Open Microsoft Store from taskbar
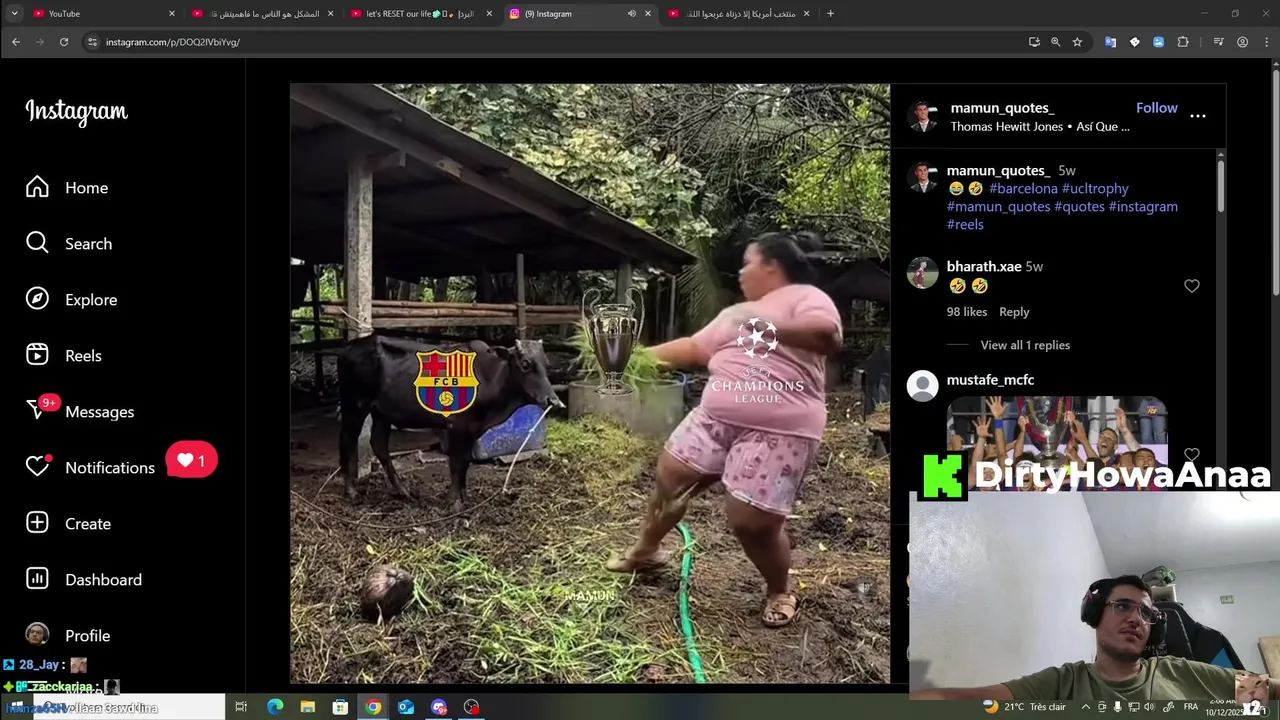The width and height of the screenshot is (1280, 720). (340, 707)
